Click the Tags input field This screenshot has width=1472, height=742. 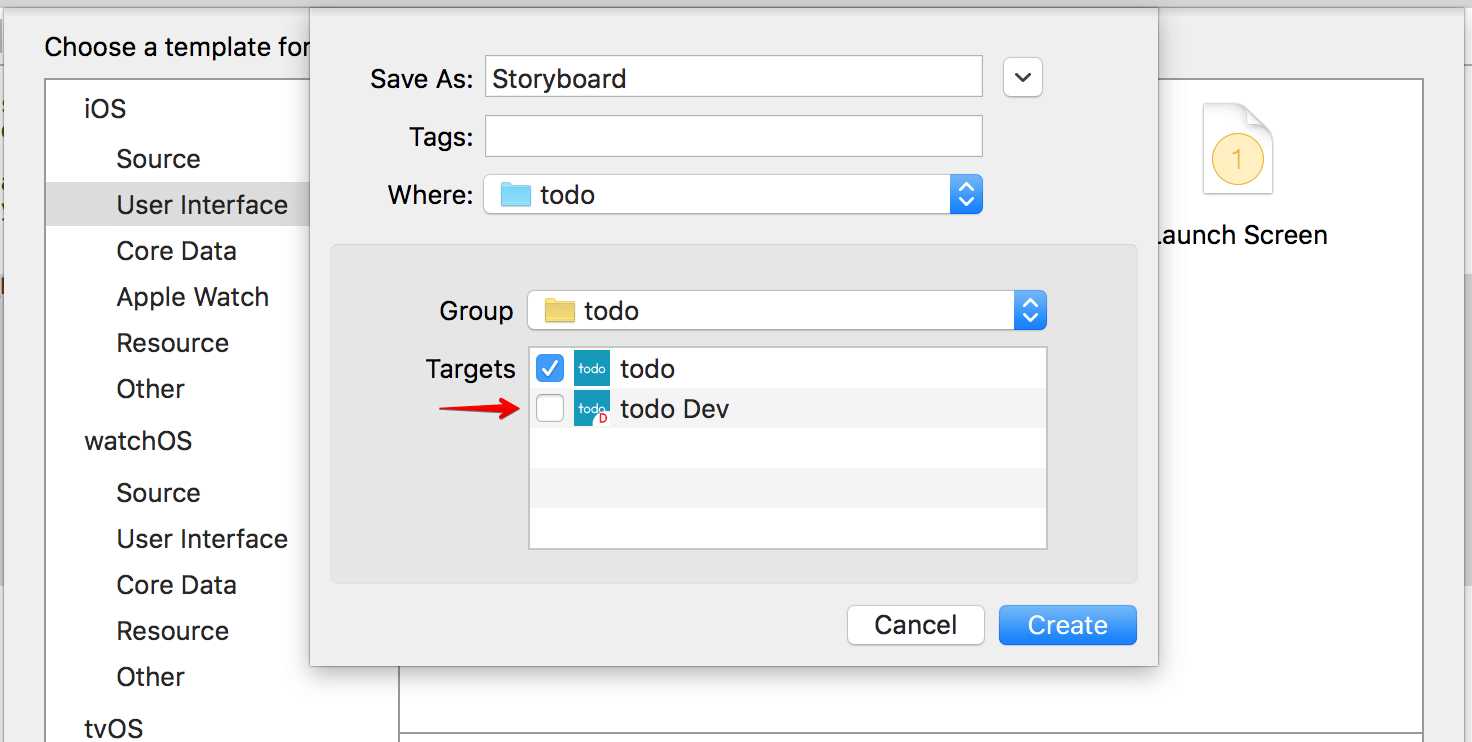[x=734, y=136]
